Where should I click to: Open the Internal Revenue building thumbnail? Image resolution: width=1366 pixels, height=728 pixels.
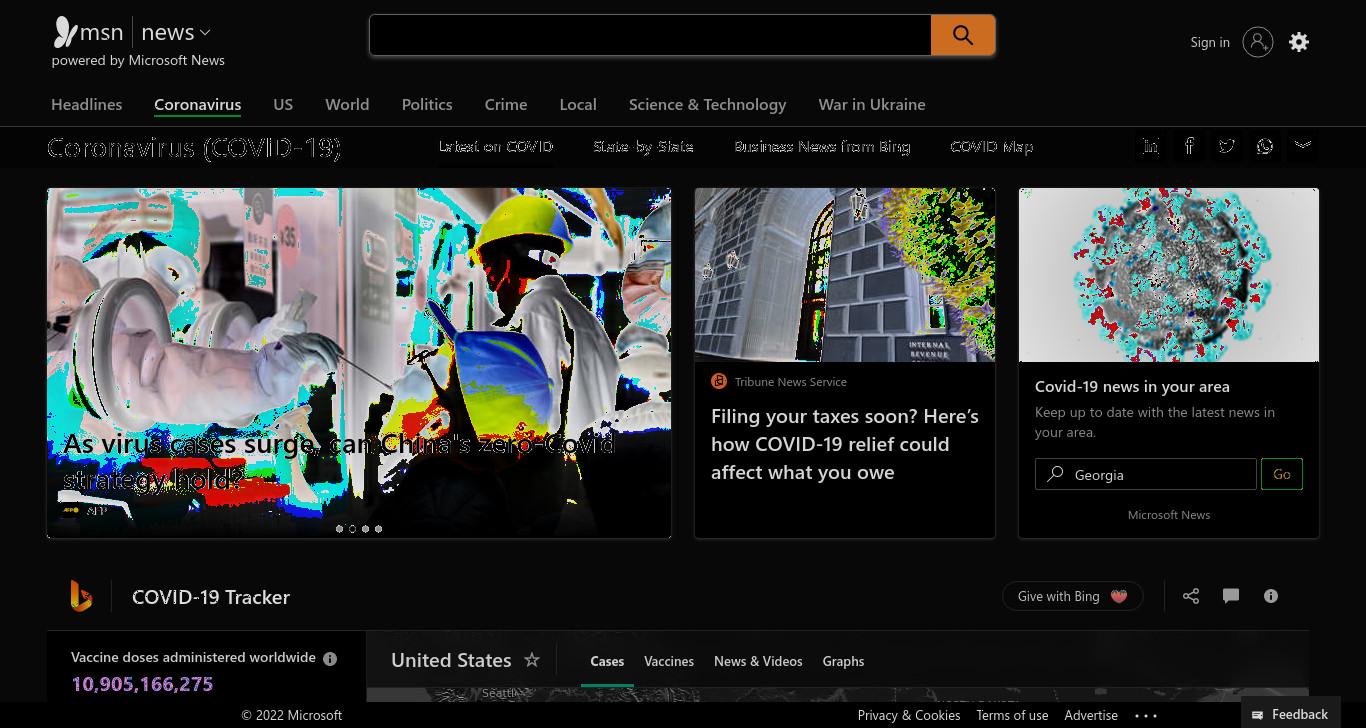click(845, 275)
